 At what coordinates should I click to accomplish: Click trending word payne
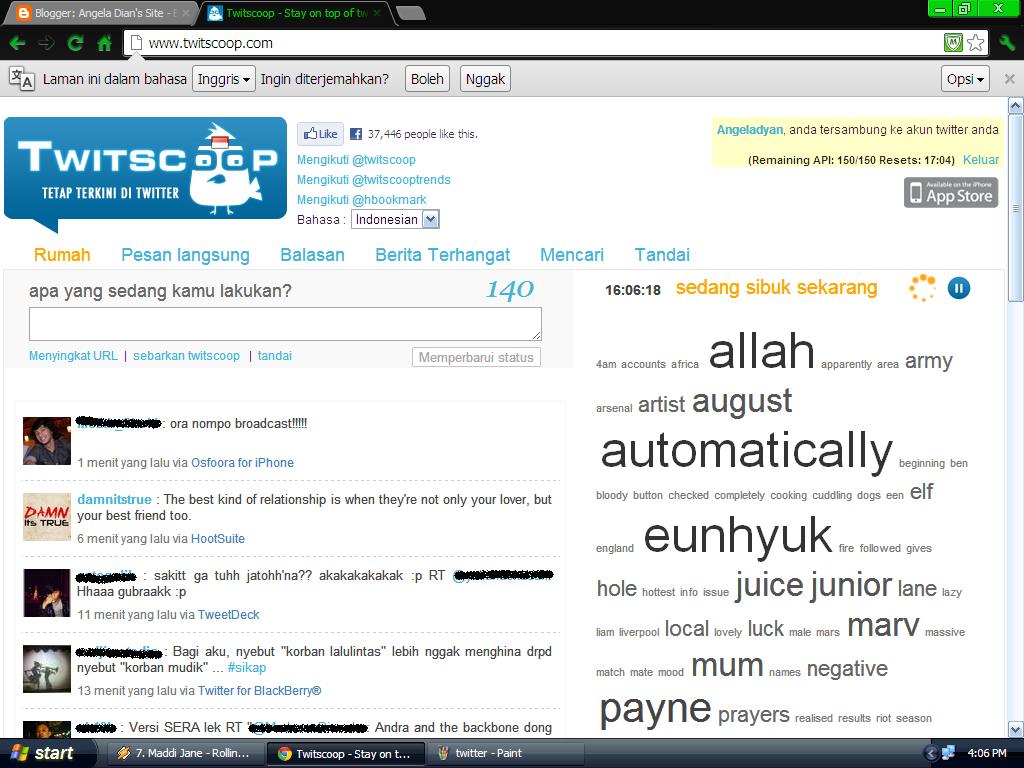tap(655, 710)
